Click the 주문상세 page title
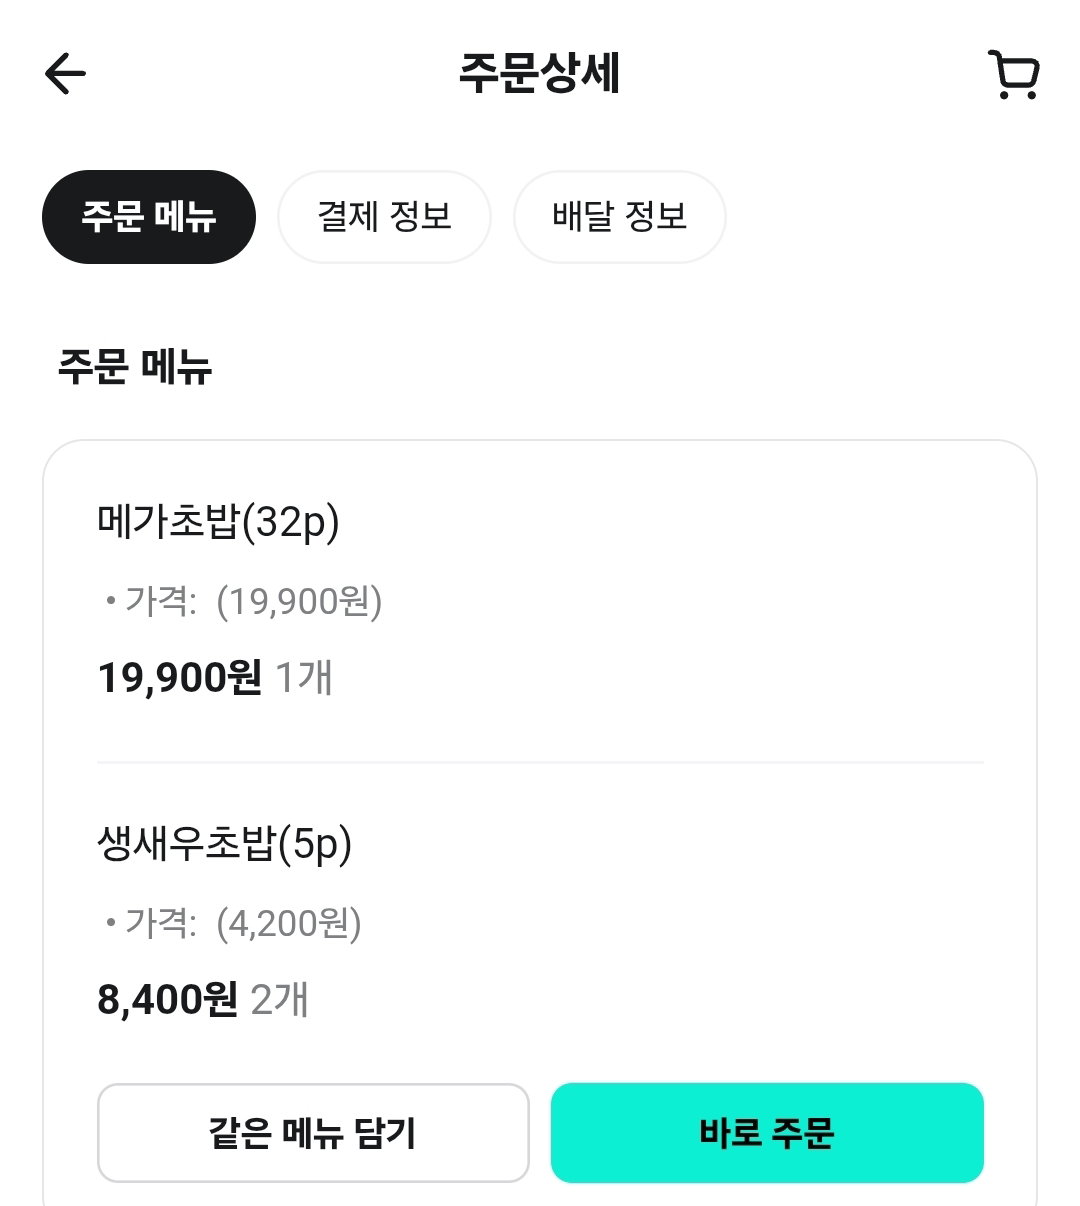 pos(540,74)
